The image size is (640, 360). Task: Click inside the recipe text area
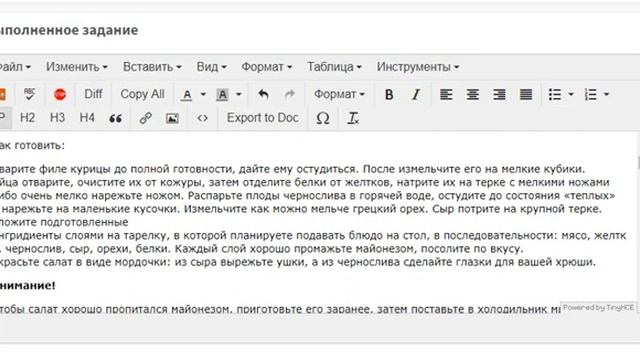coord(317,223)
